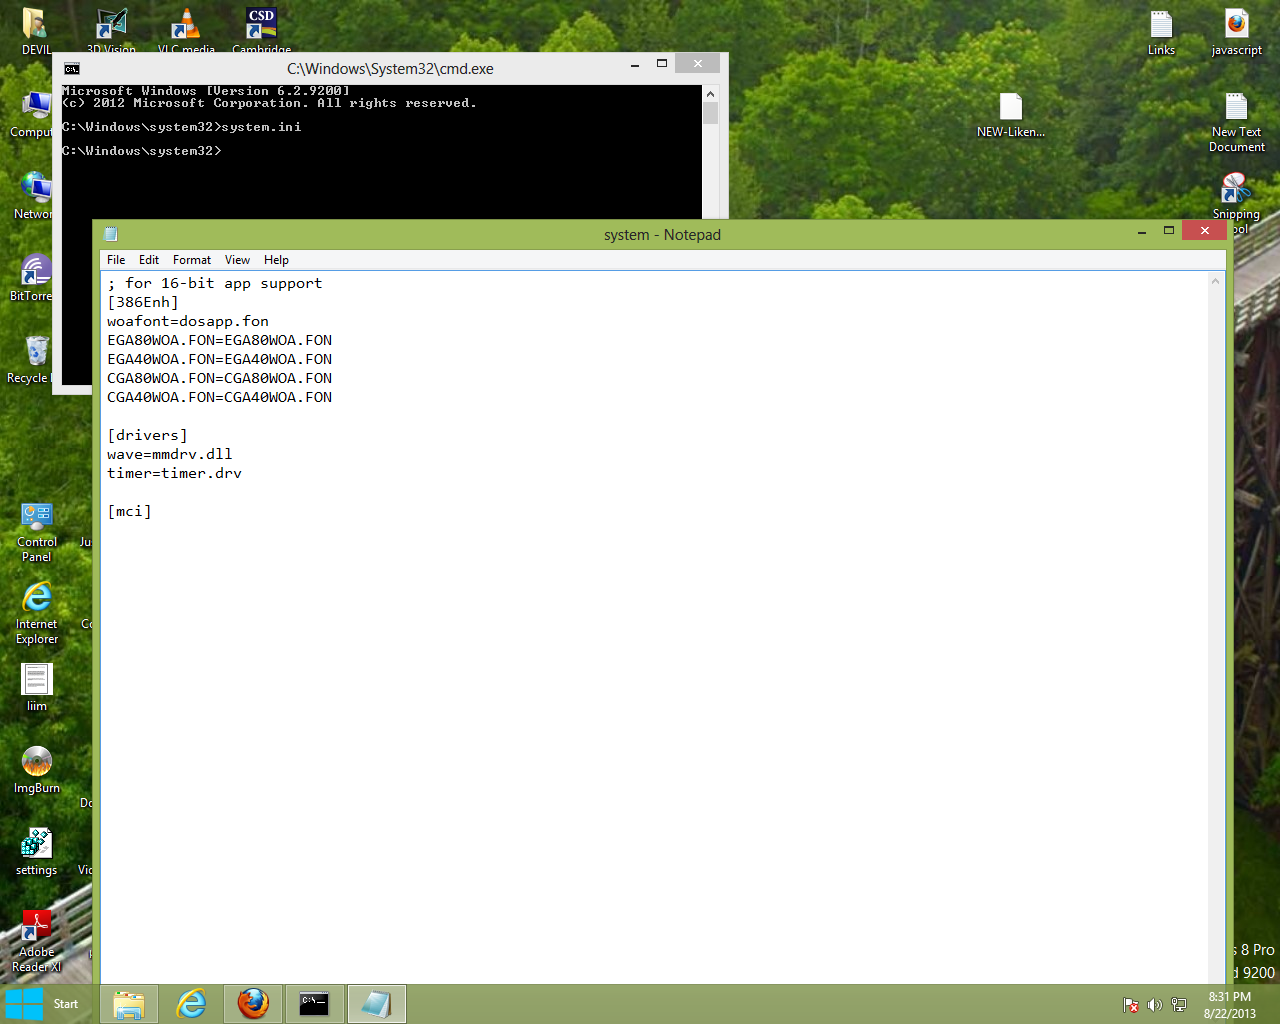Click the network tray icon
This screenshot has height=1024, width=1280.
pos(1179,1005)
